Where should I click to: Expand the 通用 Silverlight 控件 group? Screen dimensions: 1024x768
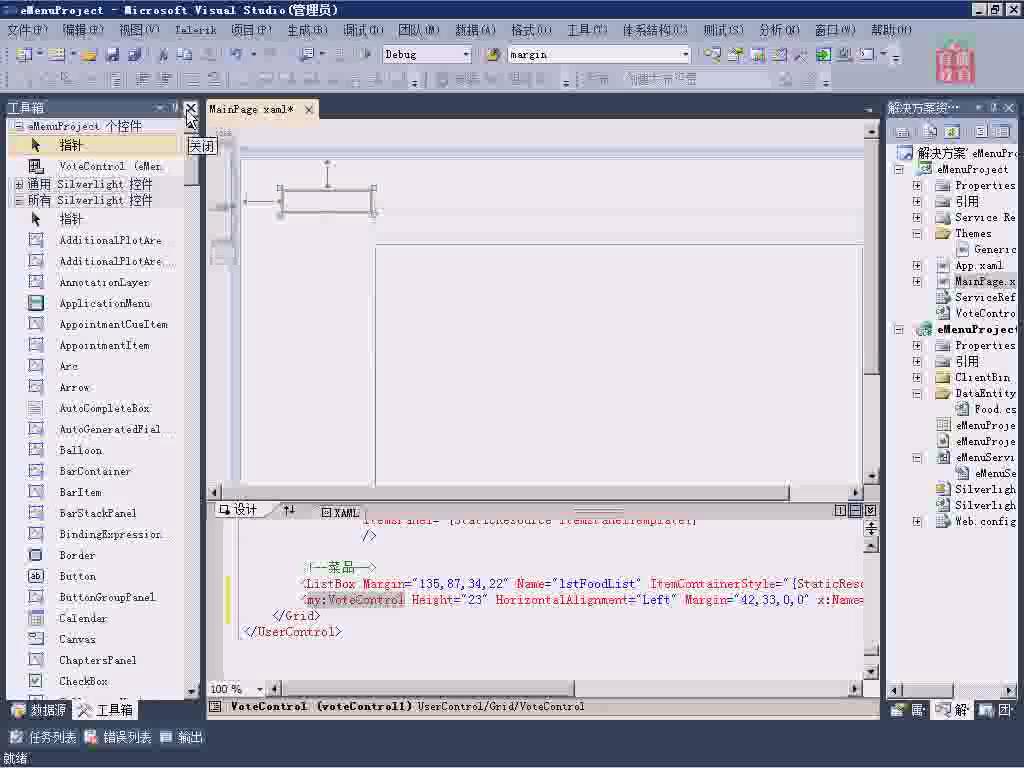pos(18,185)
